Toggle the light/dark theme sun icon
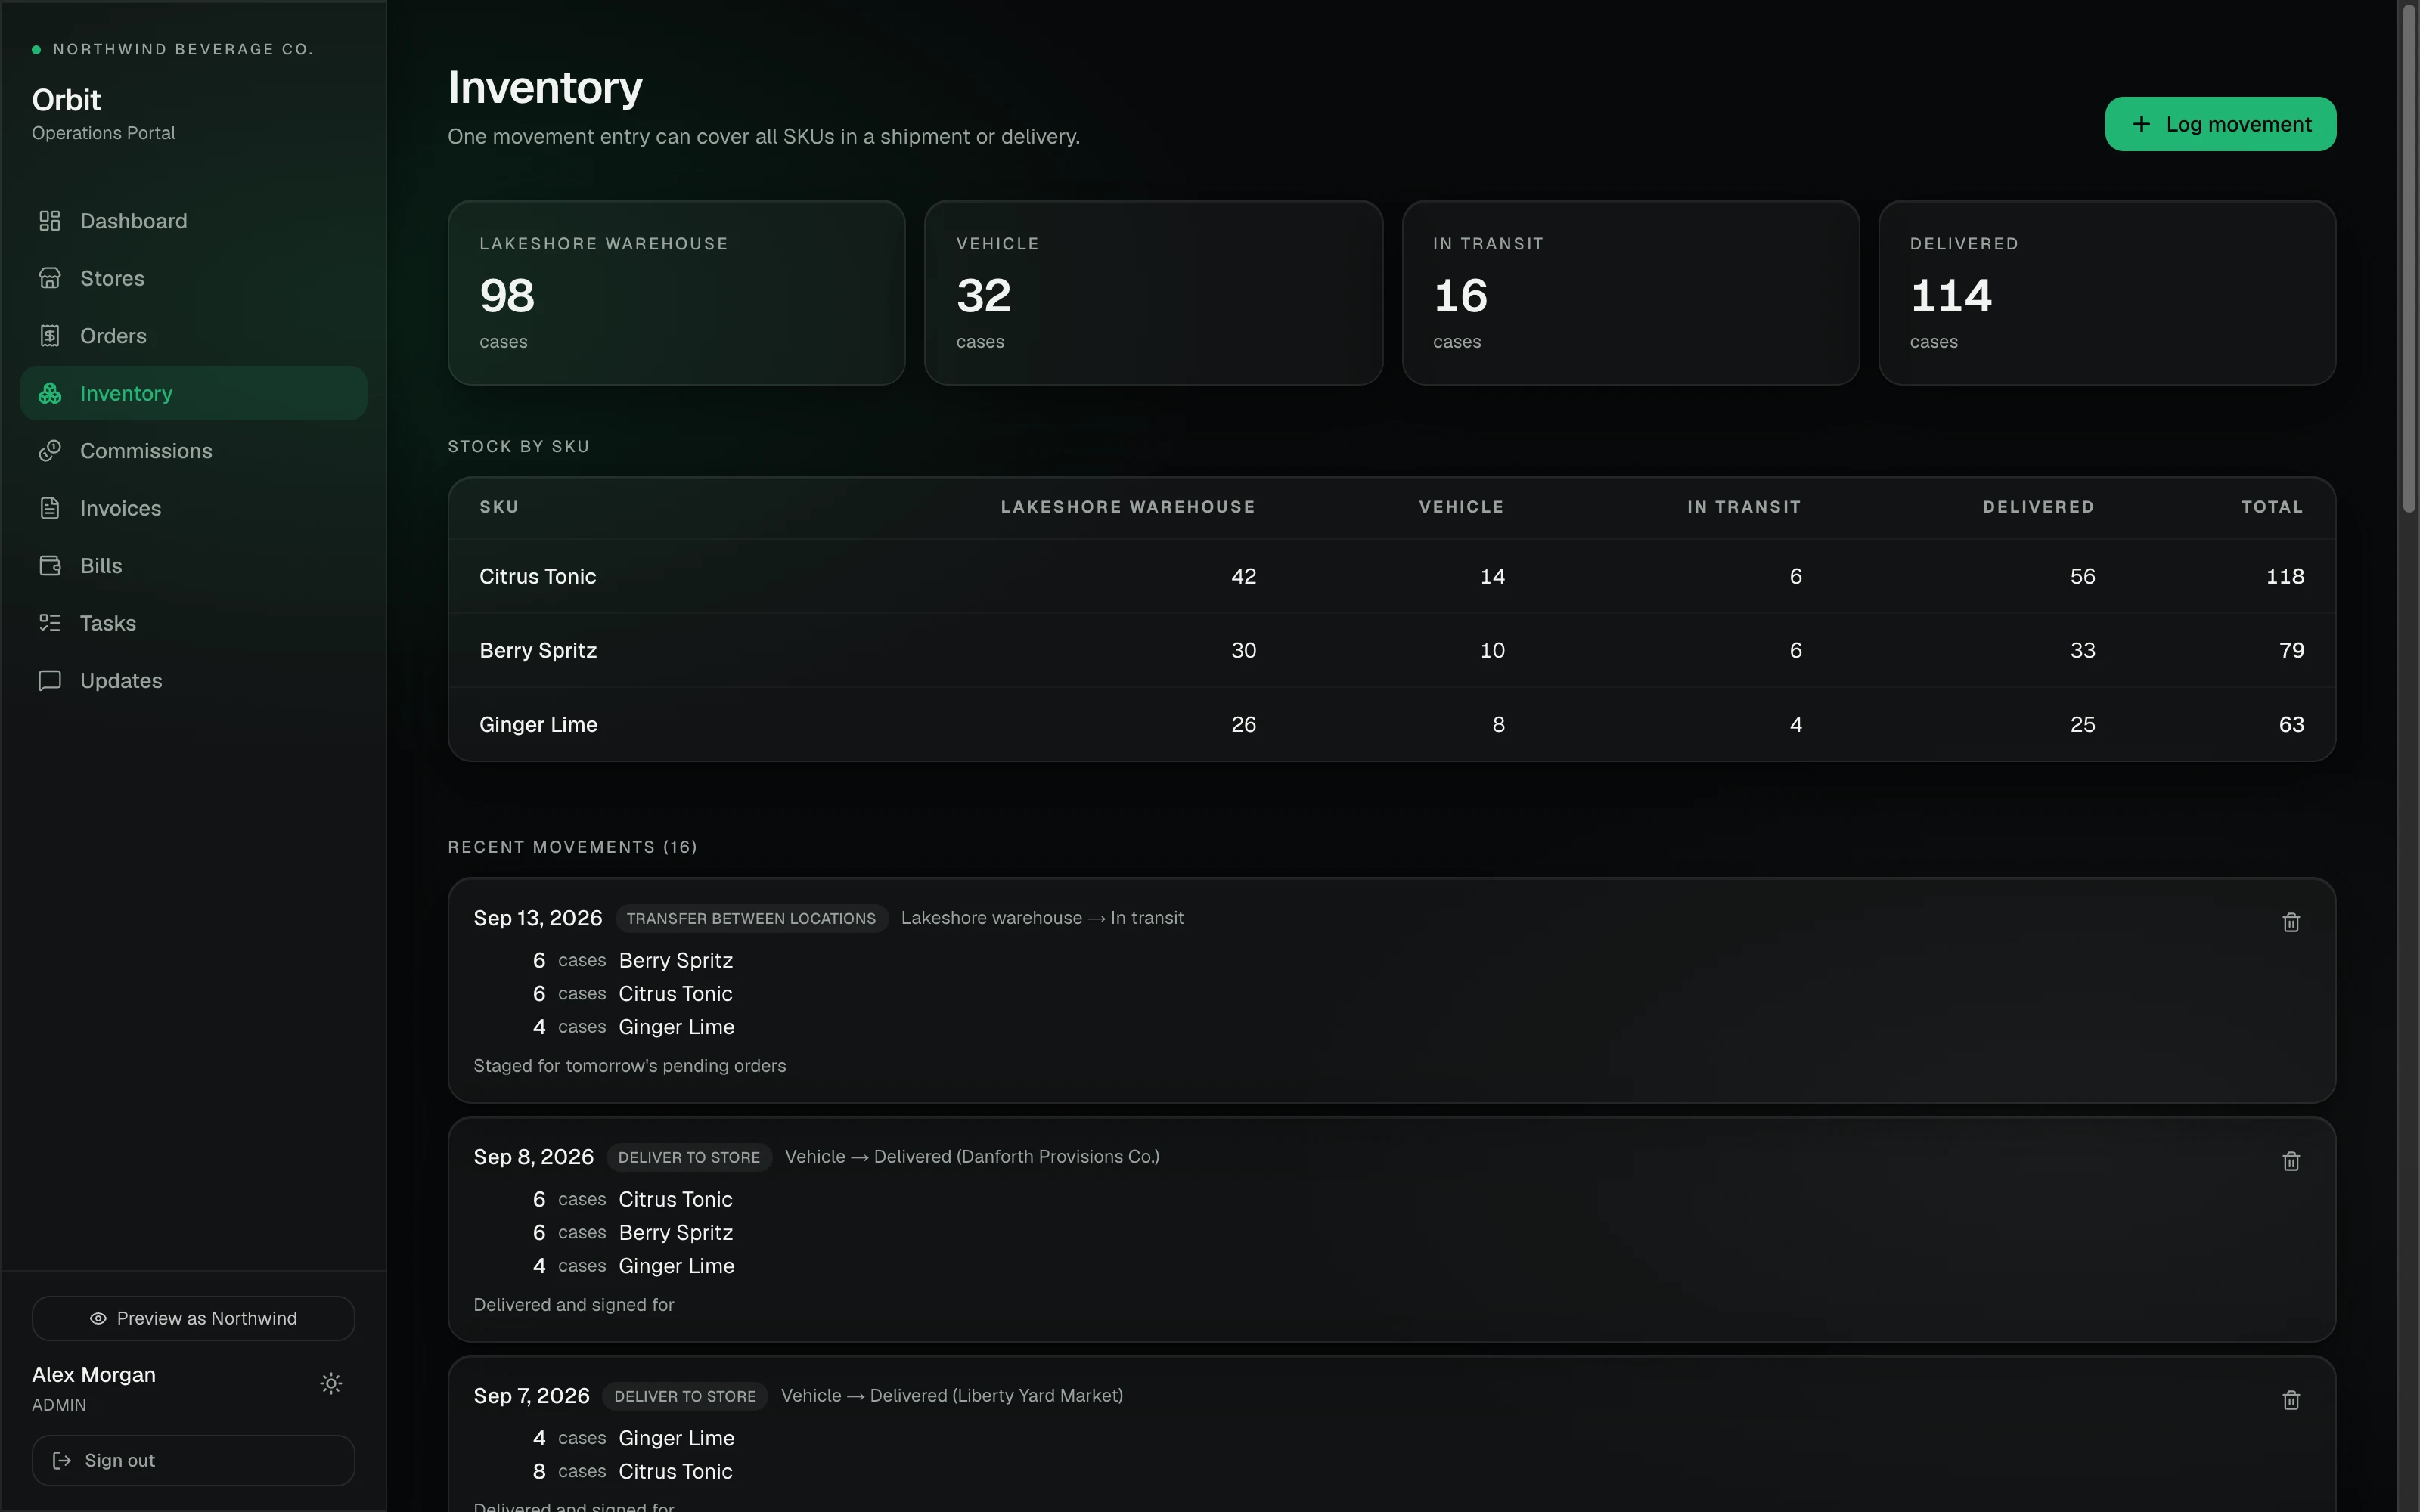This screenshot has width=2420, height=1512. pos(331,1384)
